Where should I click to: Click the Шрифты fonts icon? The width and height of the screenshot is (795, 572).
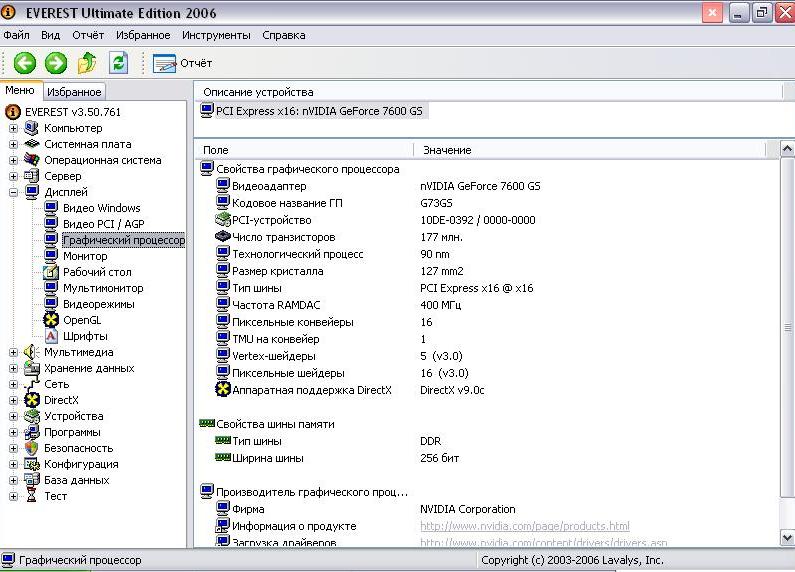pyautogui.click(x=51, y=336)
